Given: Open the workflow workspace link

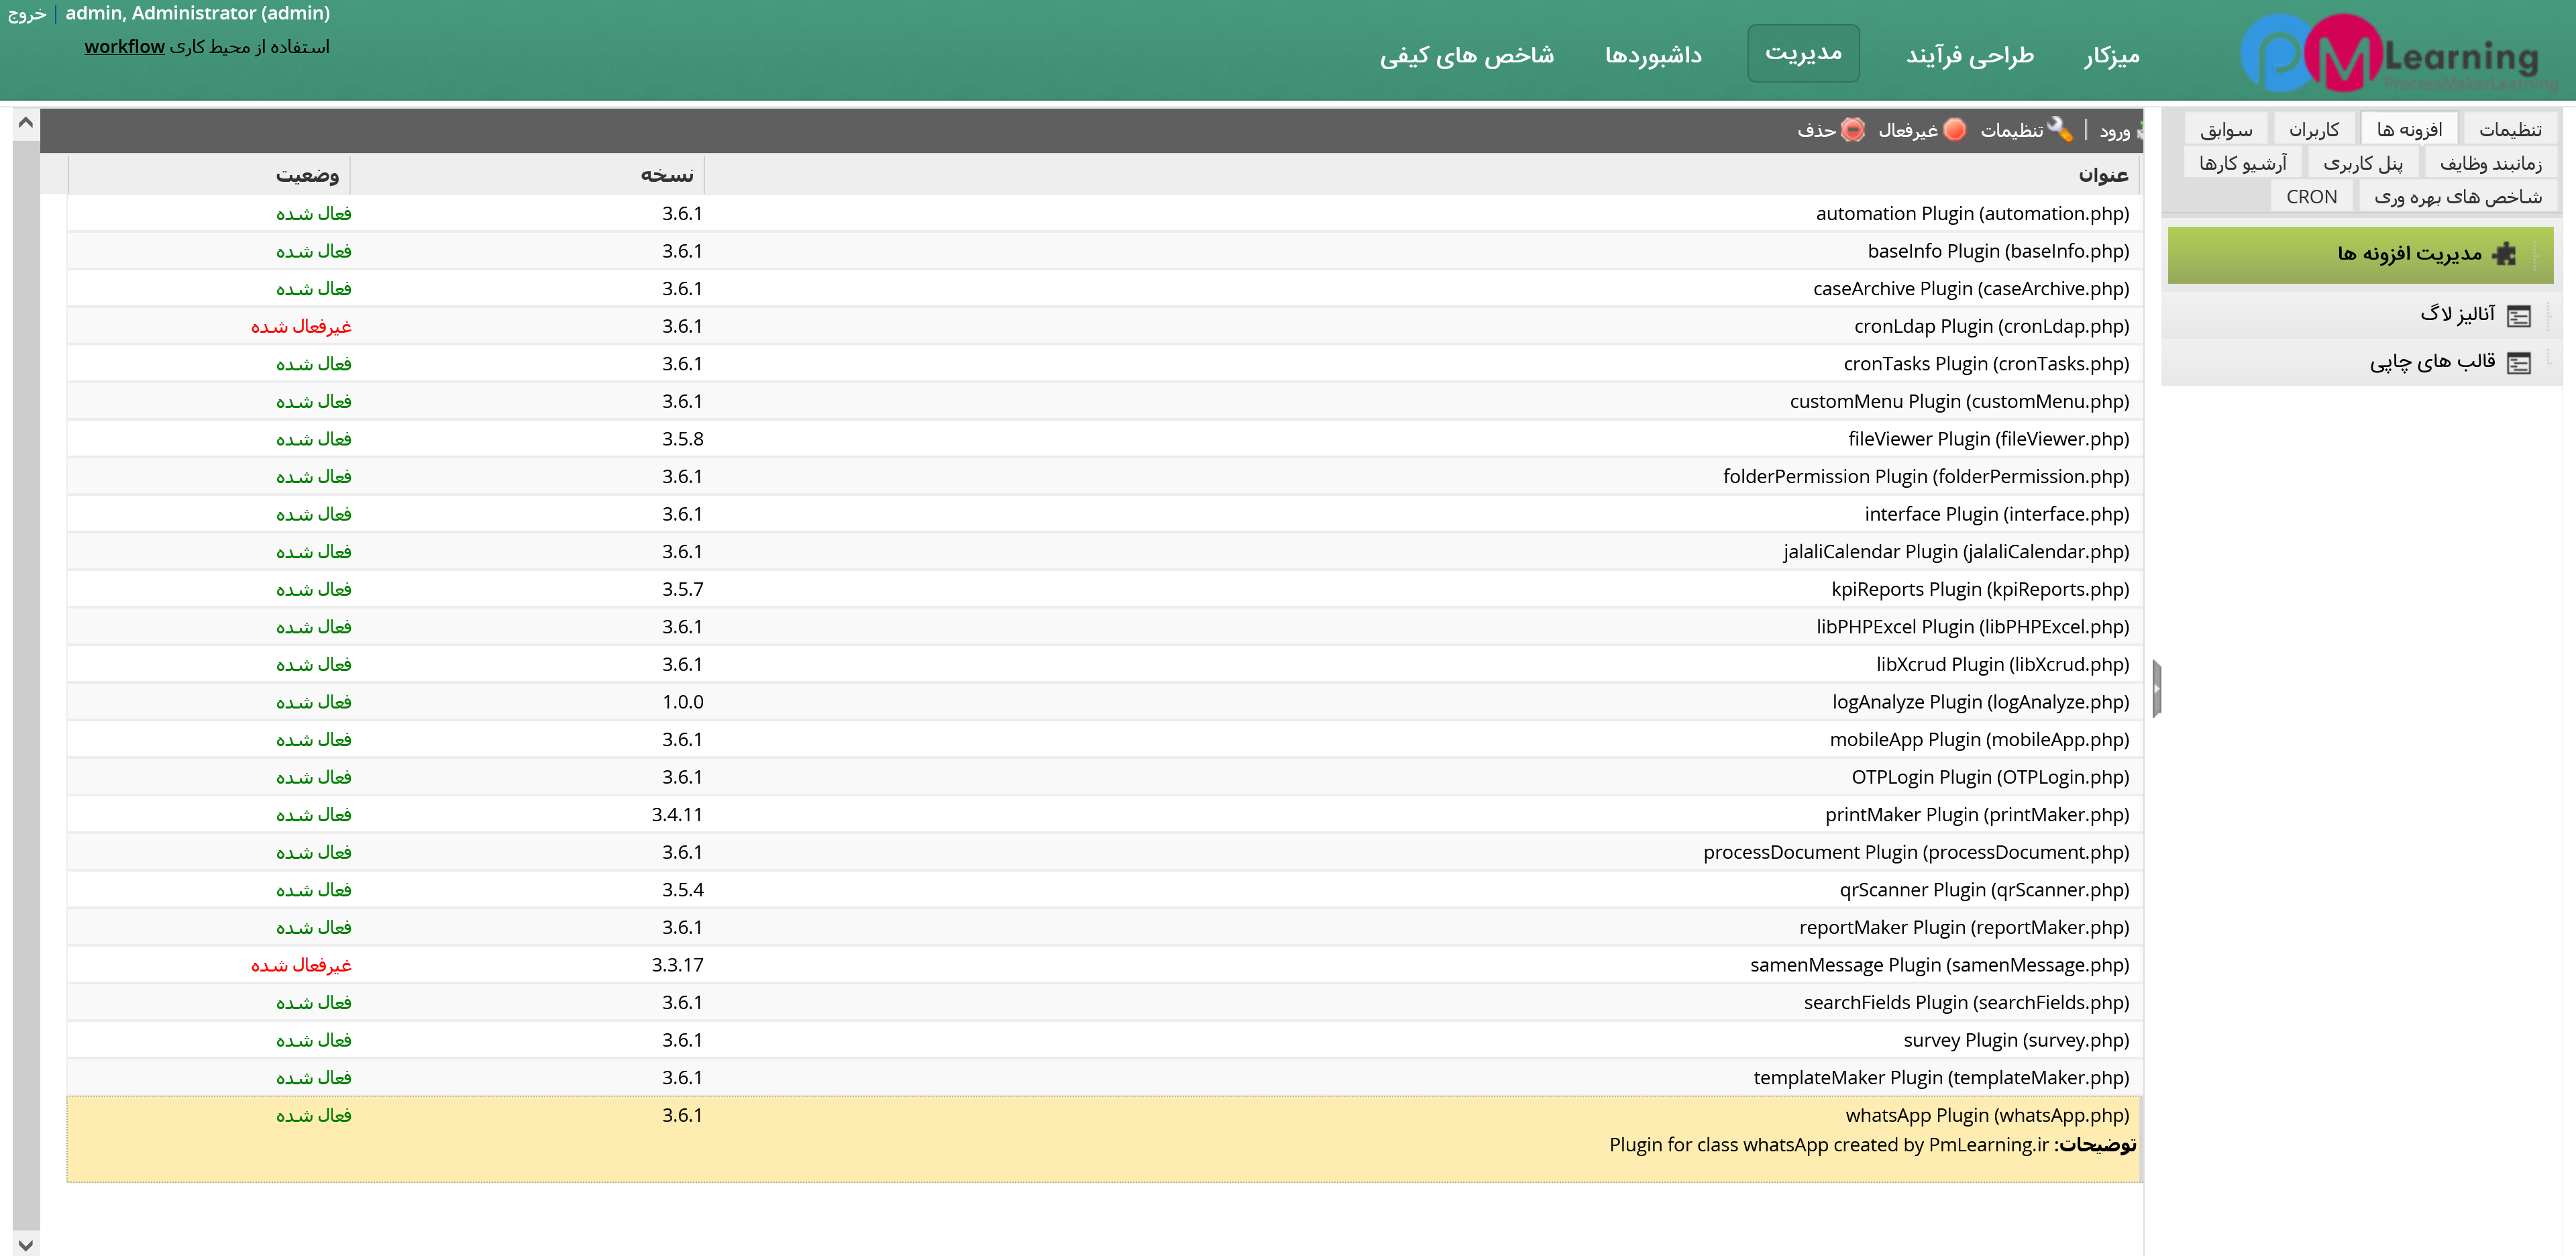Looking at the screenshot, I should [x=124, y=47].
